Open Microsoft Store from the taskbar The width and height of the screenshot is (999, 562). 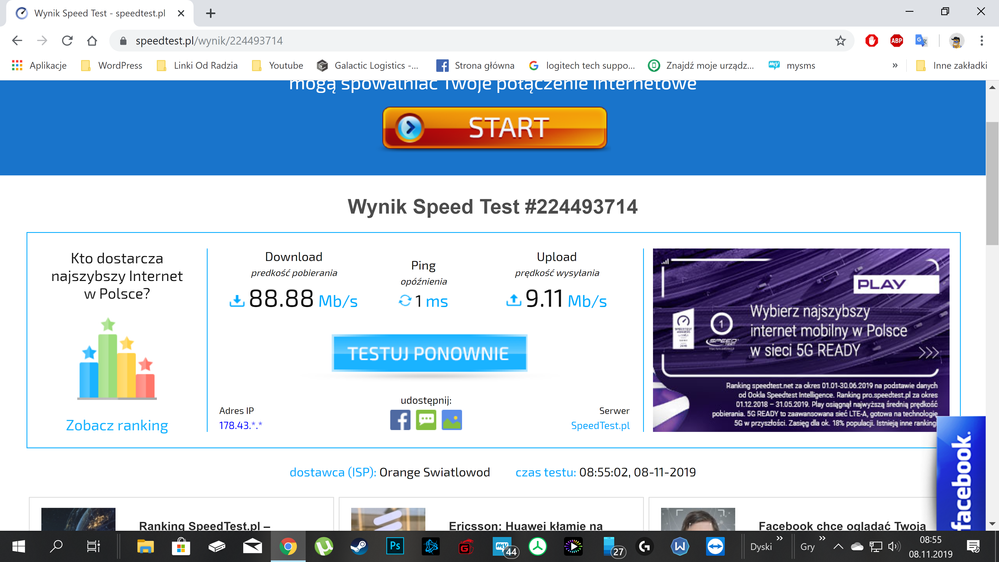[181, 547]
